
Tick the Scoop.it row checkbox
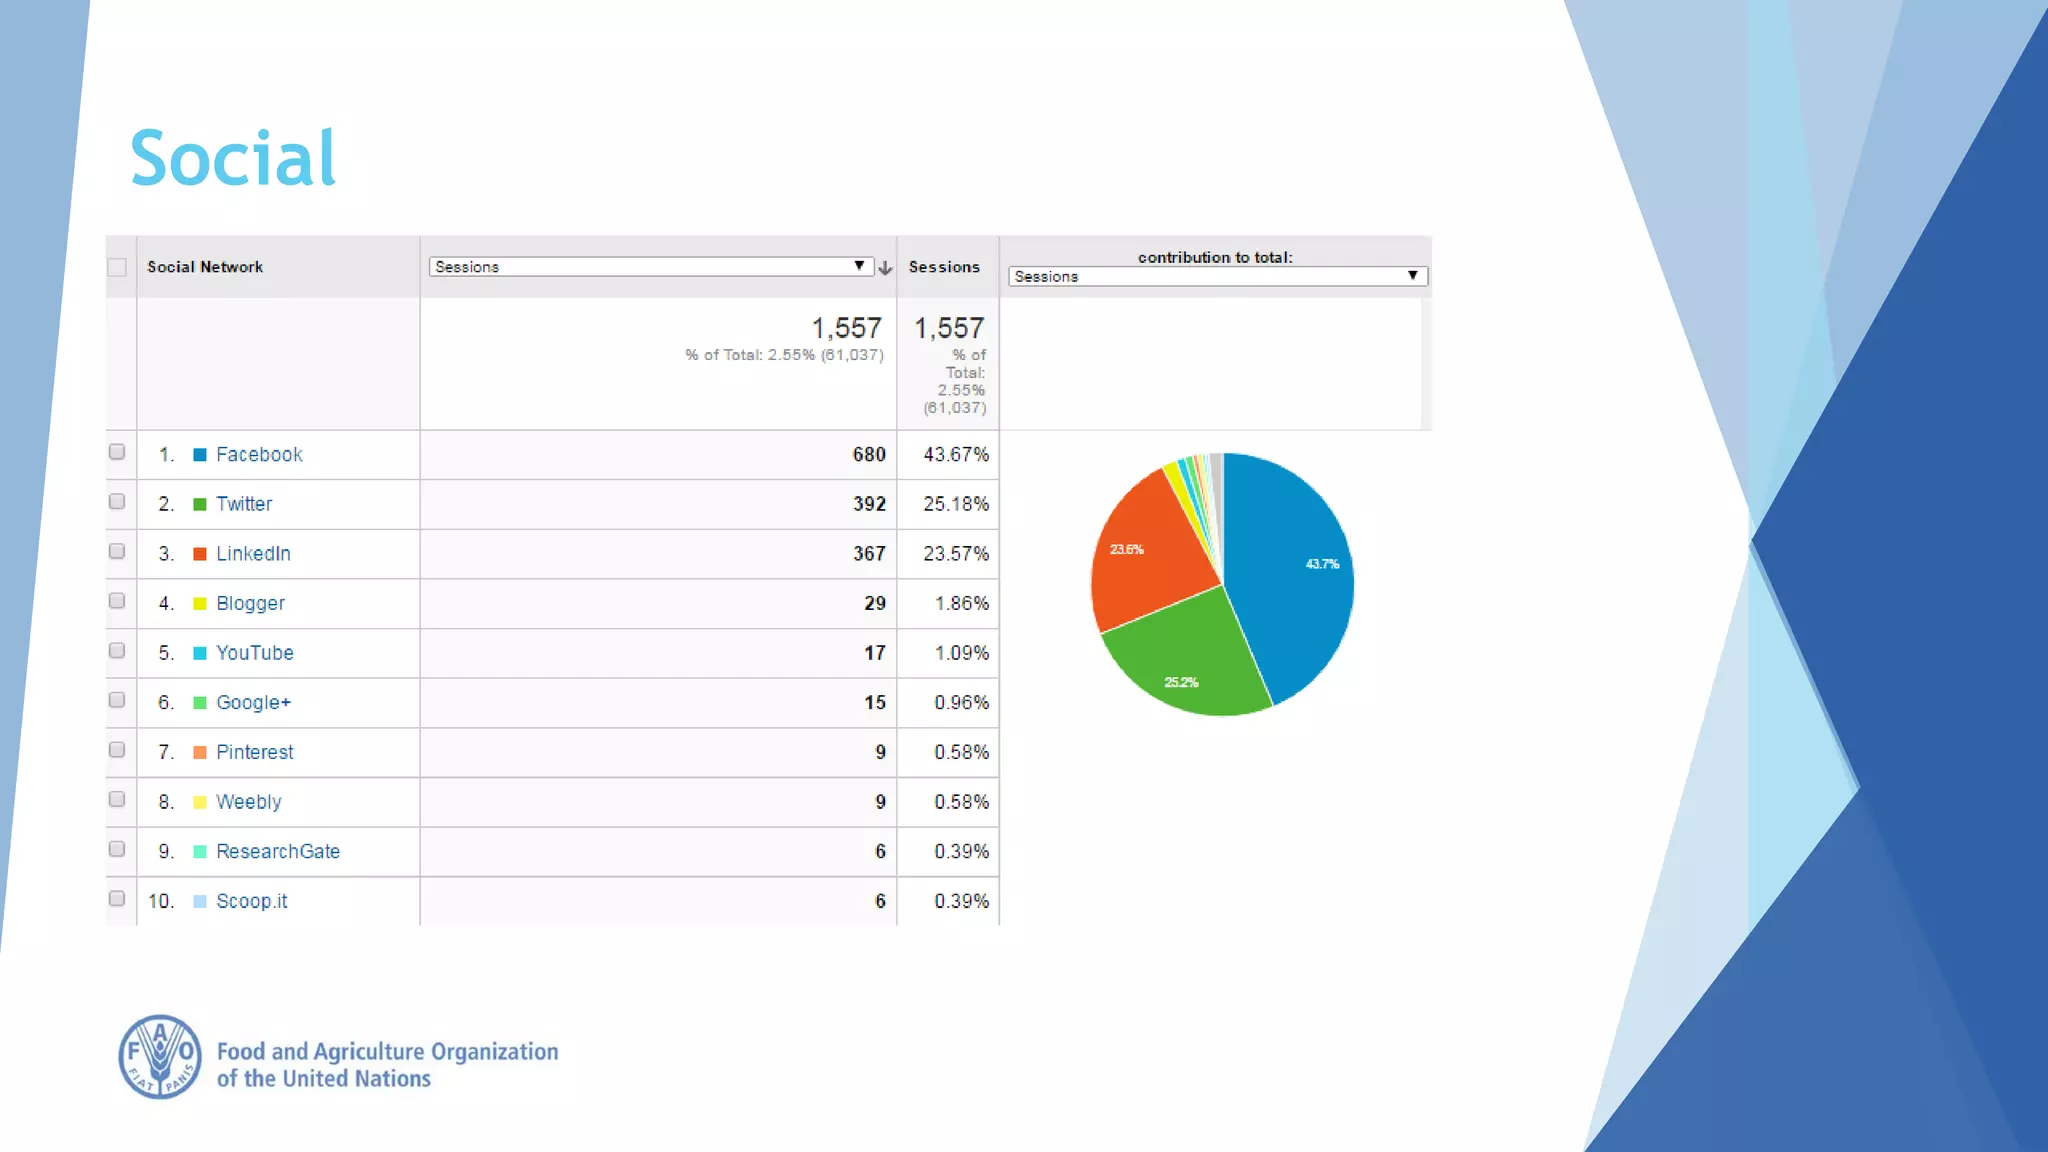click(117, 898)
